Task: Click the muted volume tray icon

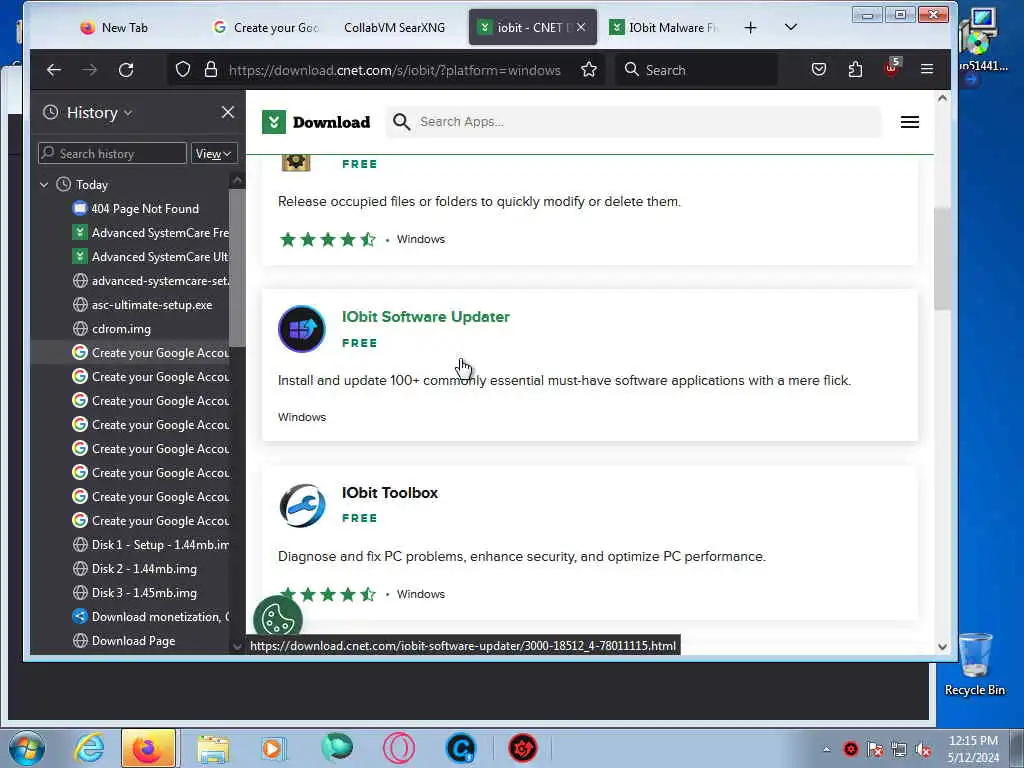Action: coord(923,750)
